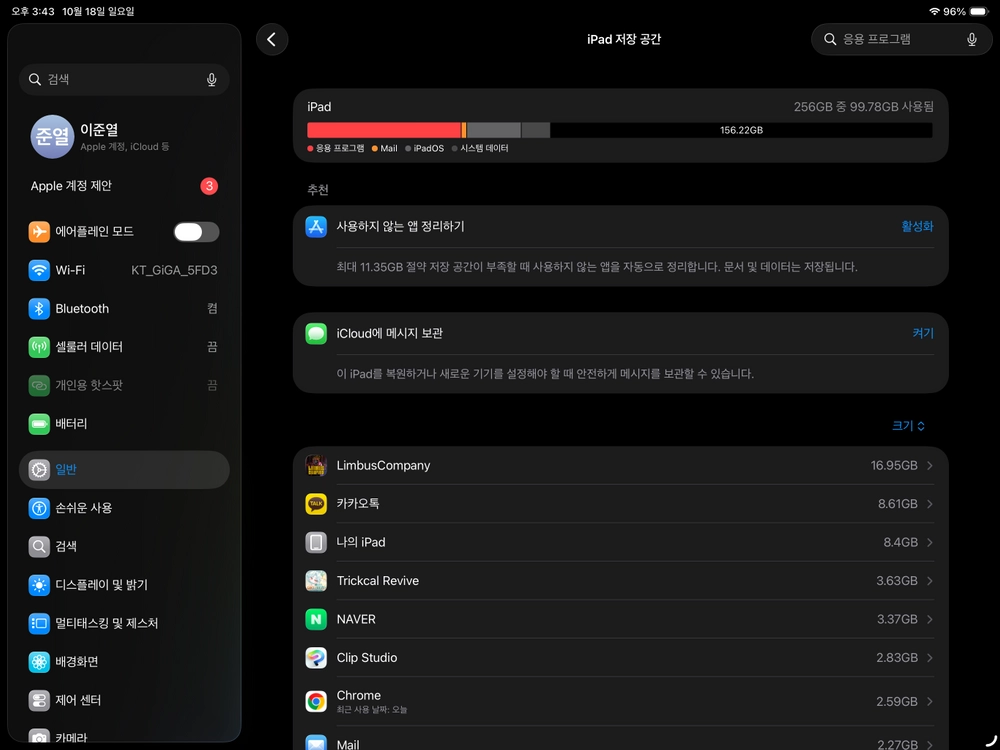Tap the chevron on the 카카오톡 row
The image size is (1000, 750).
click(x=930, y=504)
